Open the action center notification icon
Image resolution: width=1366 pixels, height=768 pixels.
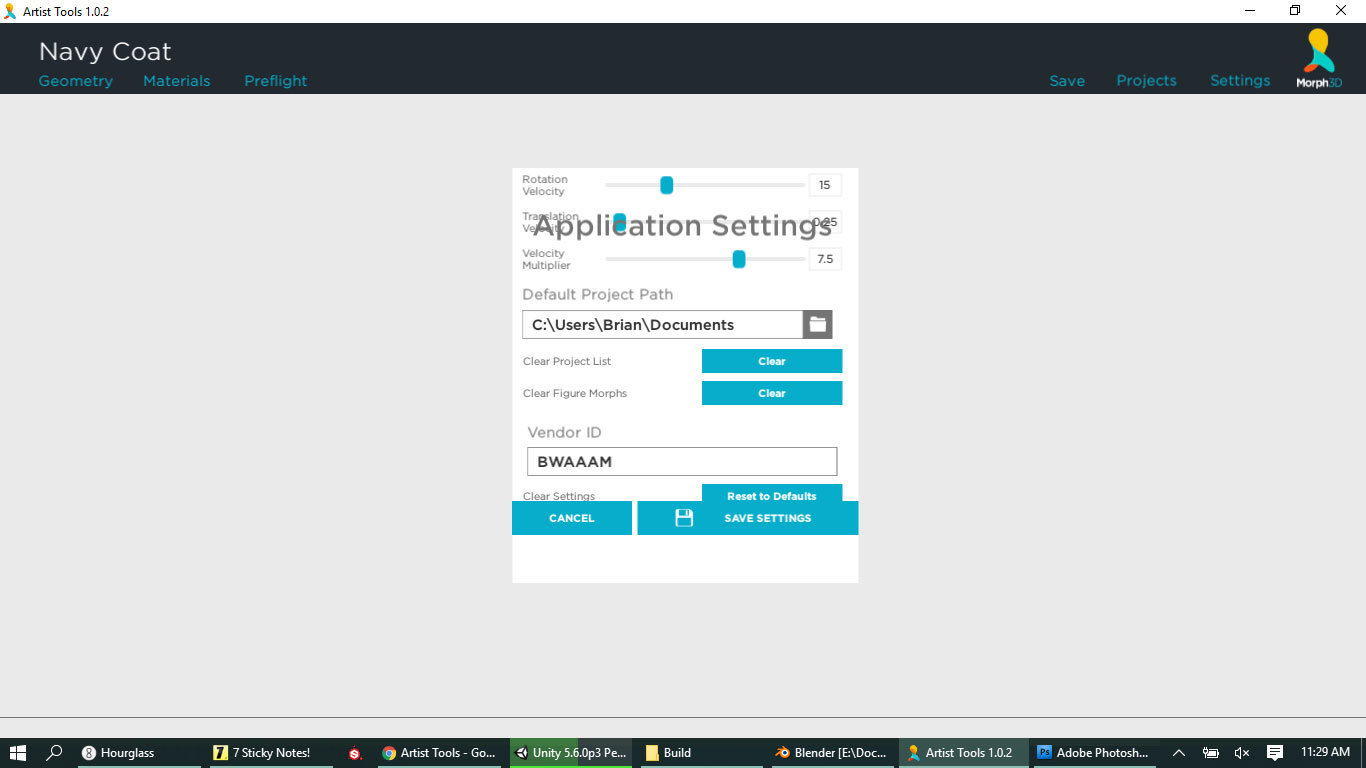[1275, 753]
